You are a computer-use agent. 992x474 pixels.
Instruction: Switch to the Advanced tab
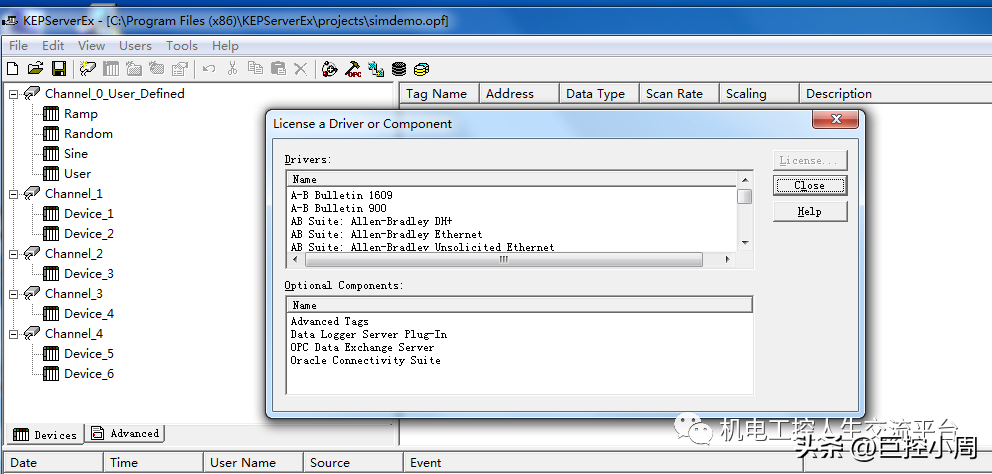pos(126,434)
